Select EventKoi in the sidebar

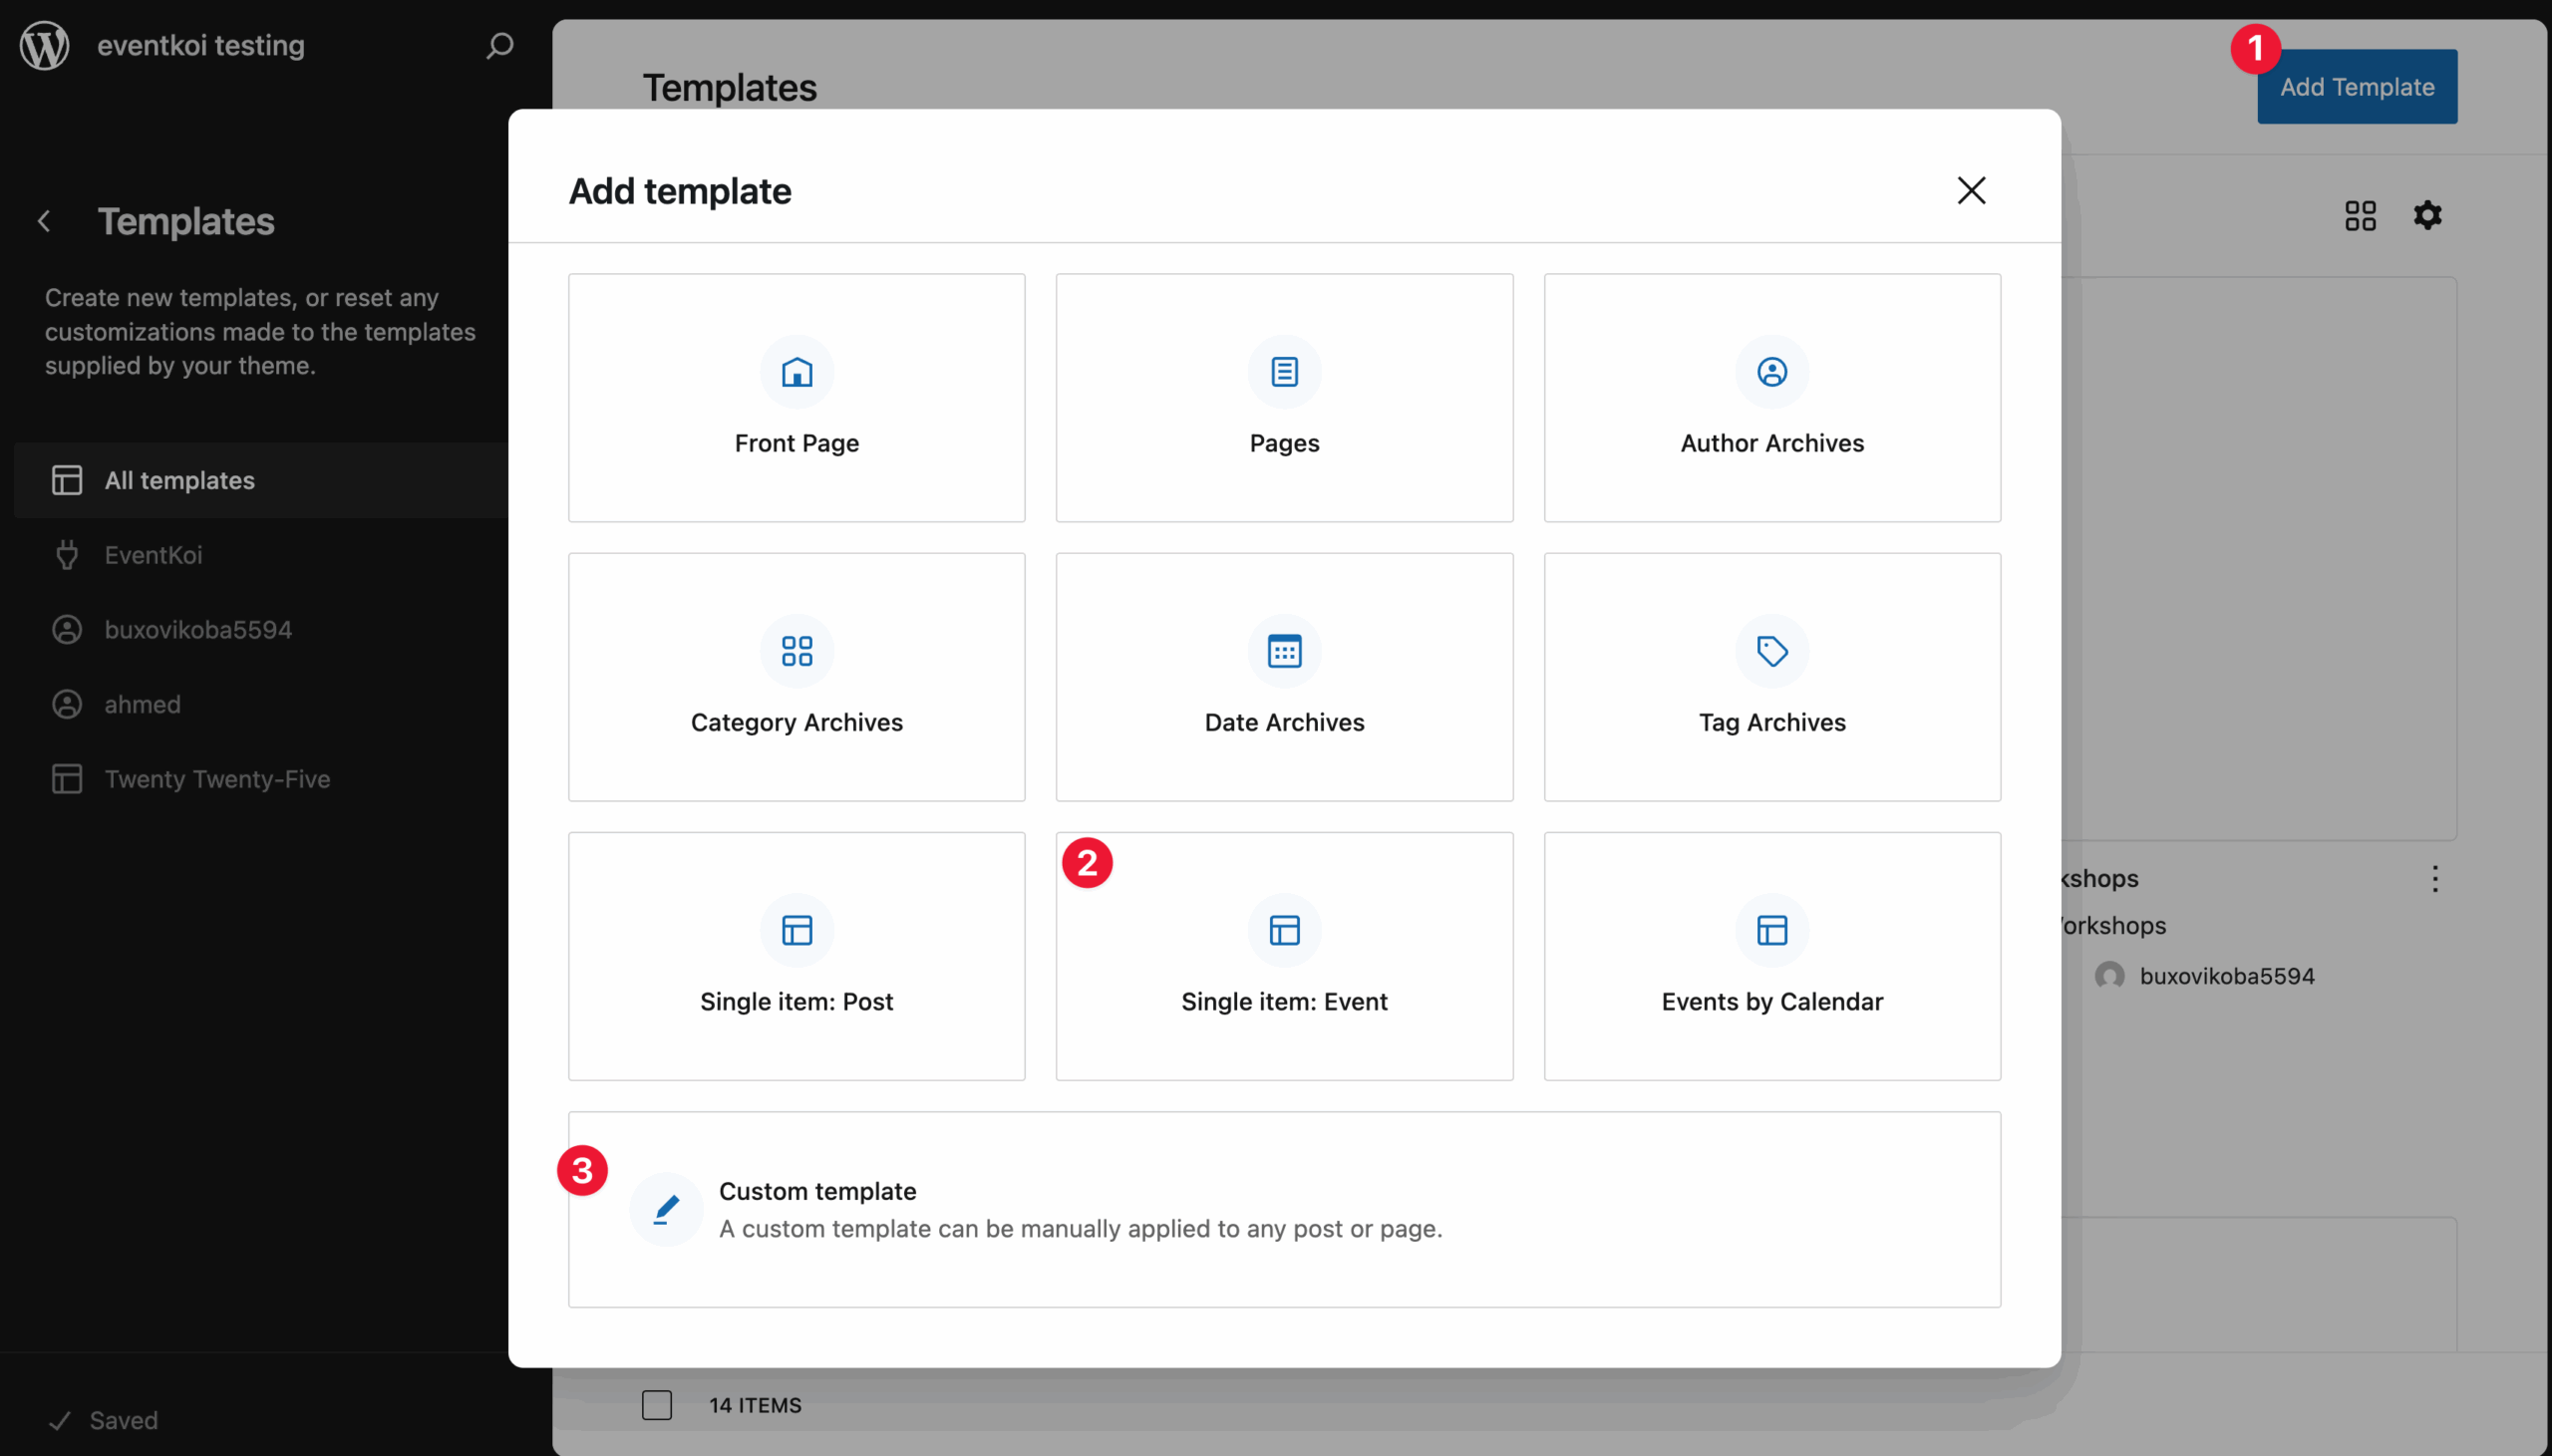pos(262,555)
